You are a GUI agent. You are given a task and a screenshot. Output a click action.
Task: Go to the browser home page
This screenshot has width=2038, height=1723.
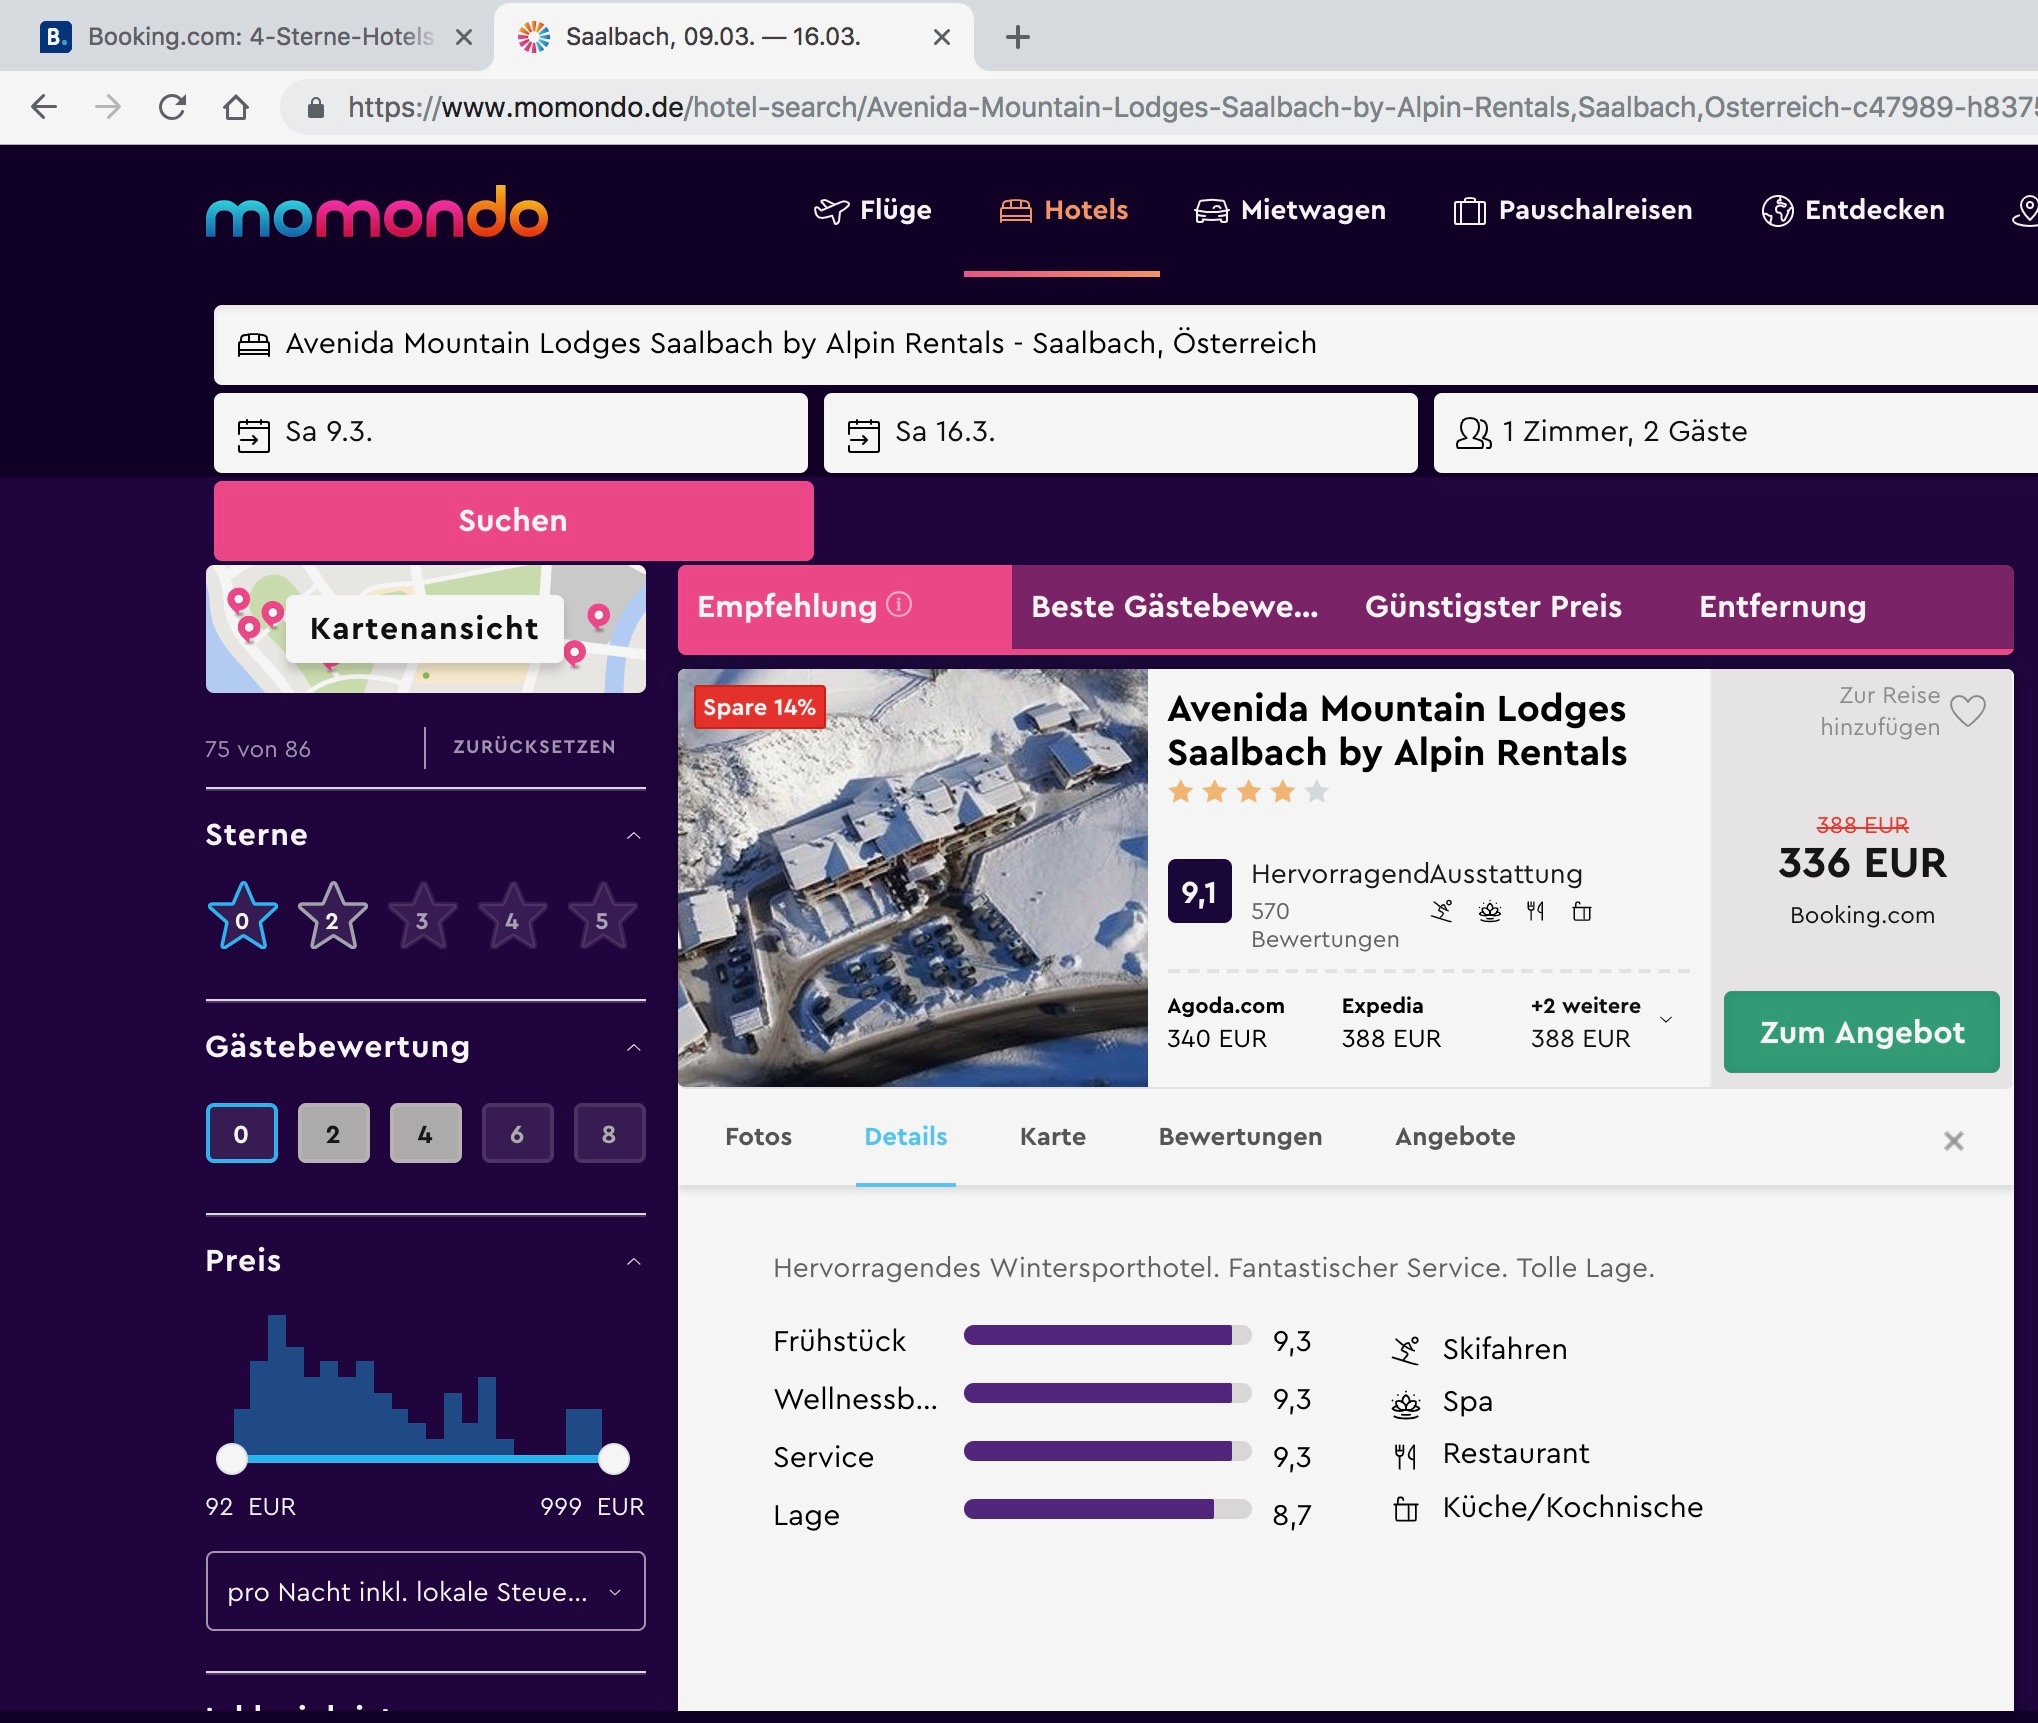(x=236, y=107)
